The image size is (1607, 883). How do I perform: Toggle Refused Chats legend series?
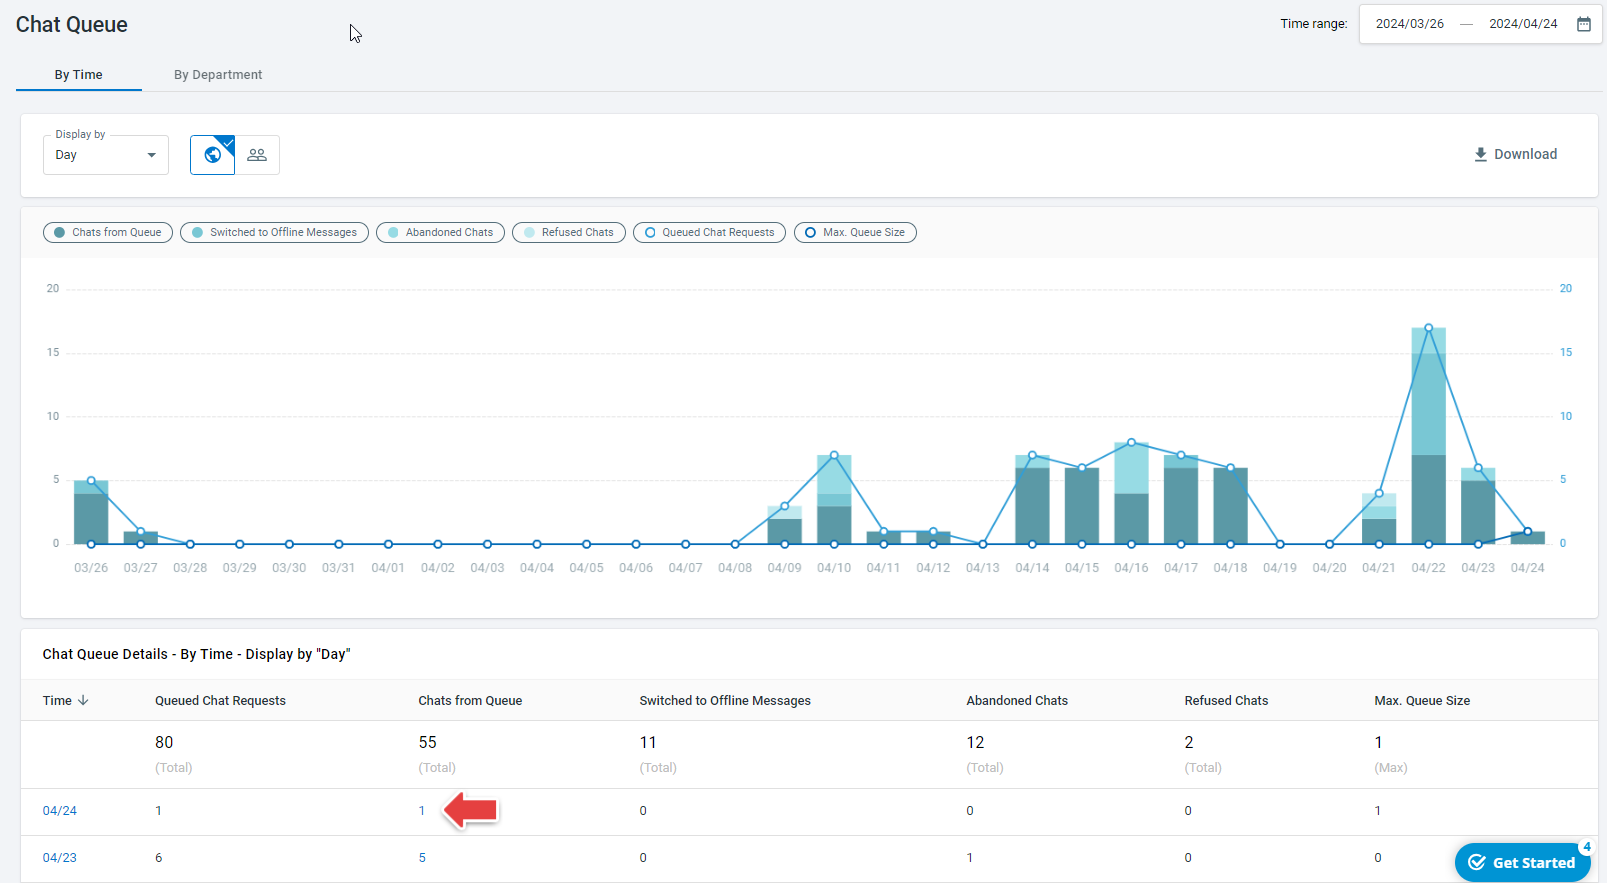(569, 232)
